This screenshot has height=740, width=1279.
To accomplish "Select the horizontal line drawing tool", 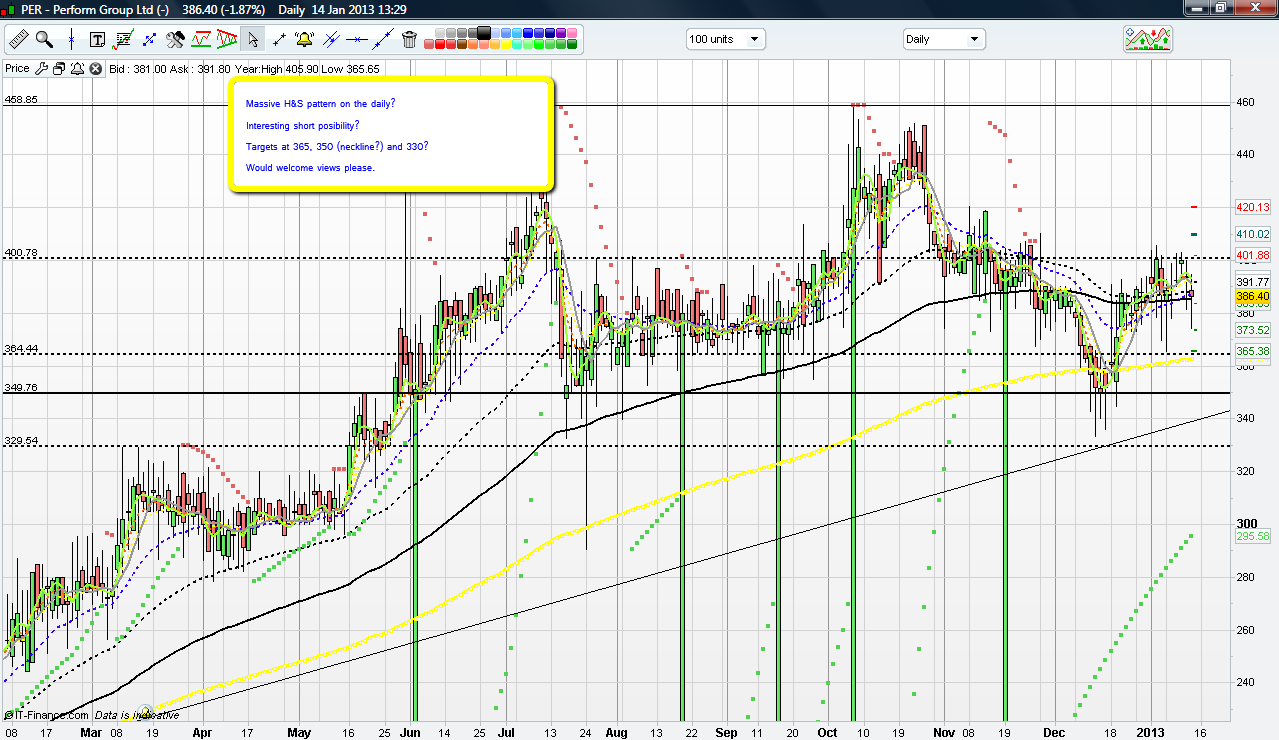I will 357,40.
